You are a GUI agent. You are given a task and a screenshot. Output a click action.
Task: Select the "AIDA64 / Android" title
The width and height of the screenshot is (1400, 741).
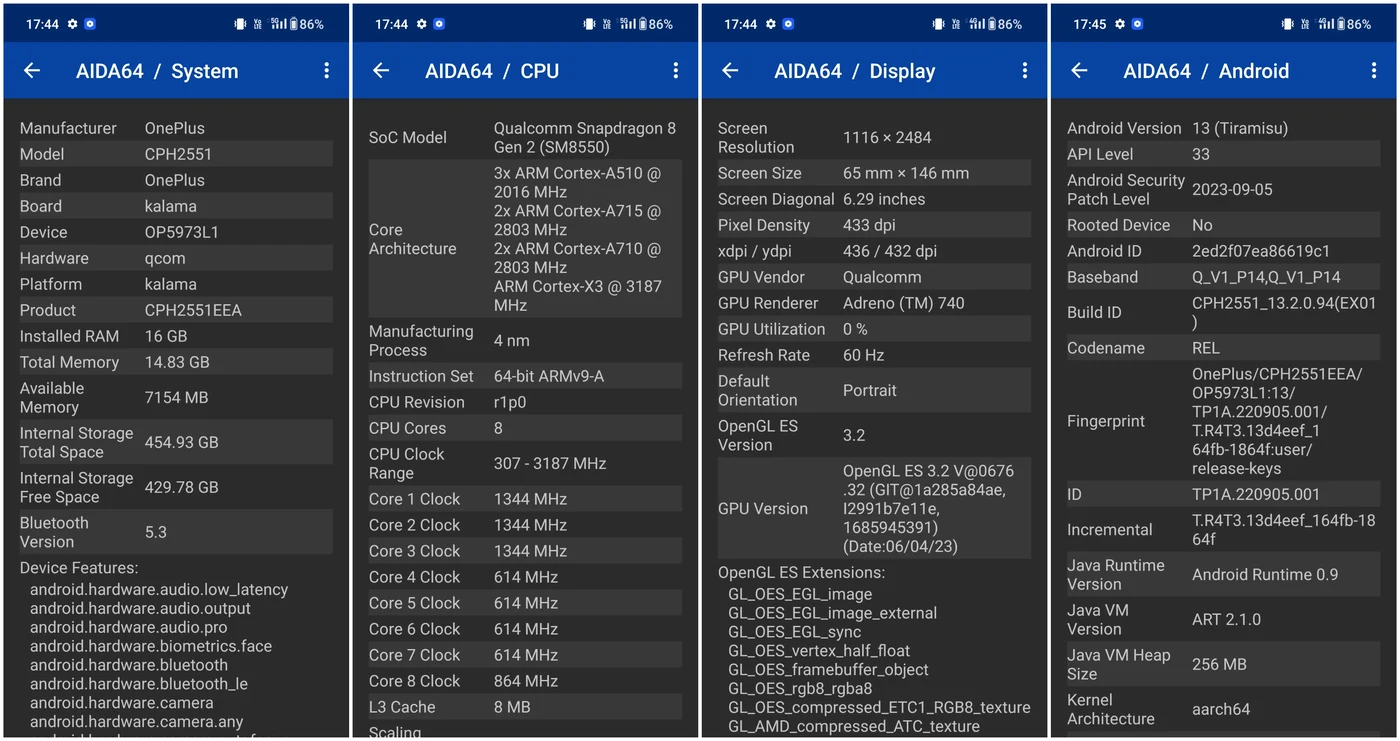coord(1206,71)
